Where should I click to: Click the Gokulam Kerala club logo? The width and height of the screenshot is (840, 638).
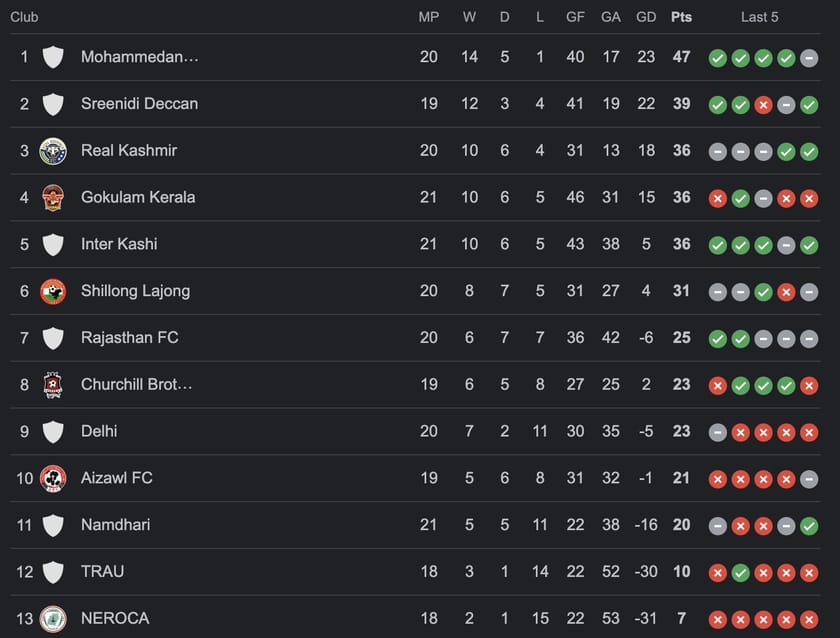pos(53,198)
